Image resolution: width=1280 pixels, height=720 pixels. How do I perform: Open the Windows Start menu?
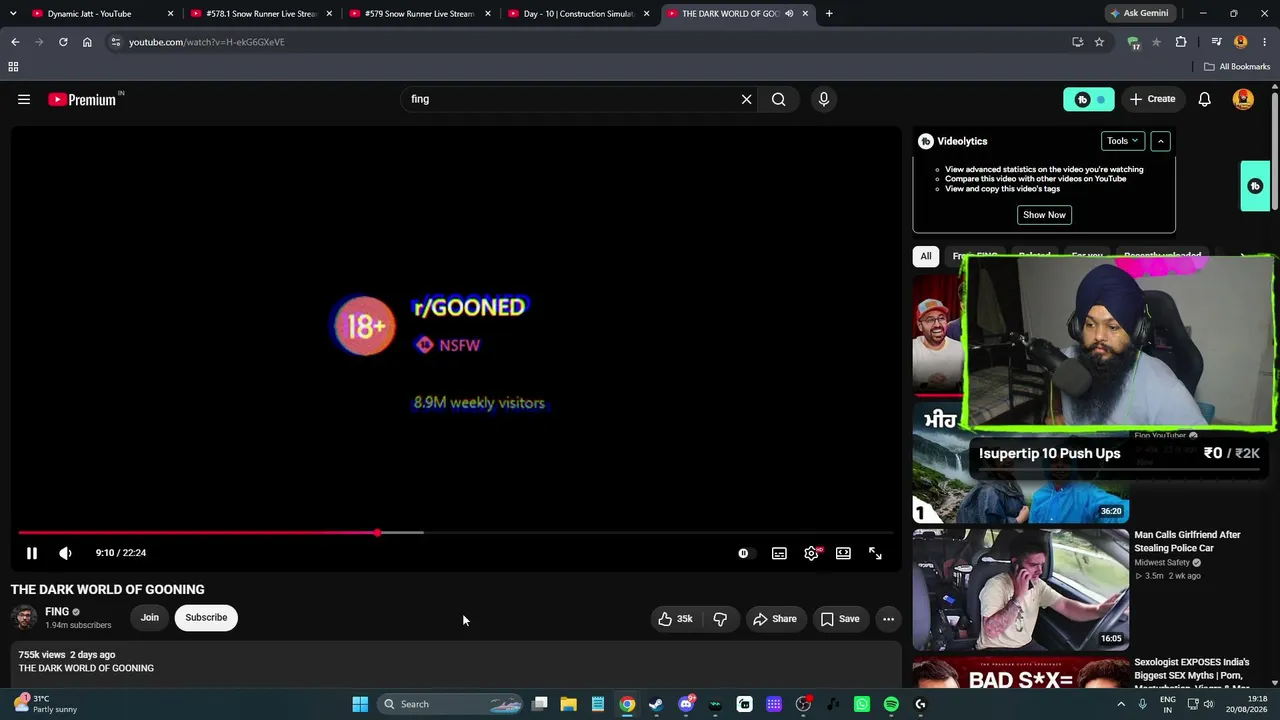(x=360, y=704)
